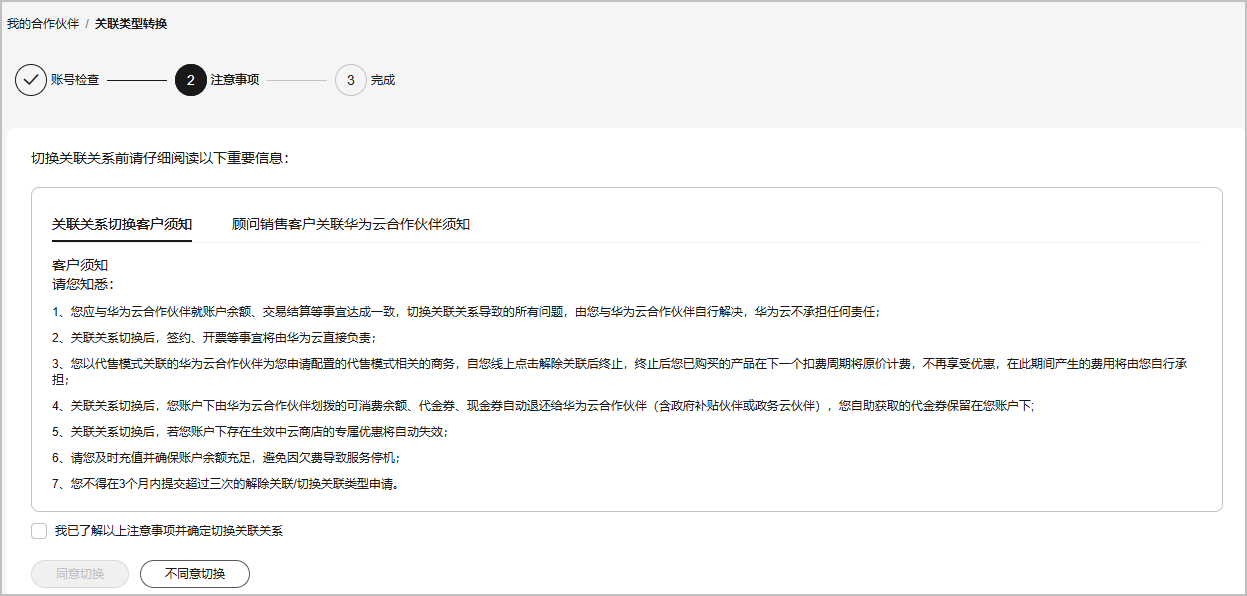This screenshot has height=596, width=1247.
Task: Click notice item 4 about 代金券、现金券
Action: tap(544, 406)
